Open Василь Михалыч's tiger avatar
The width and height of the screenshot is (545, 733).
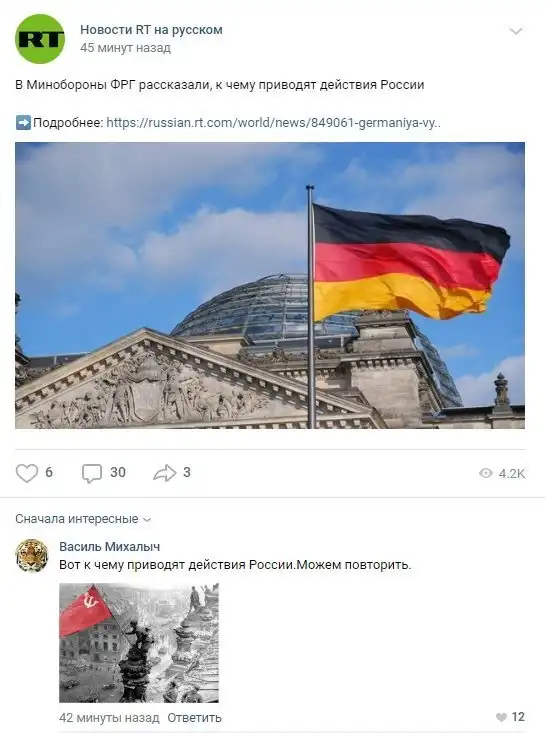(32, 555)
